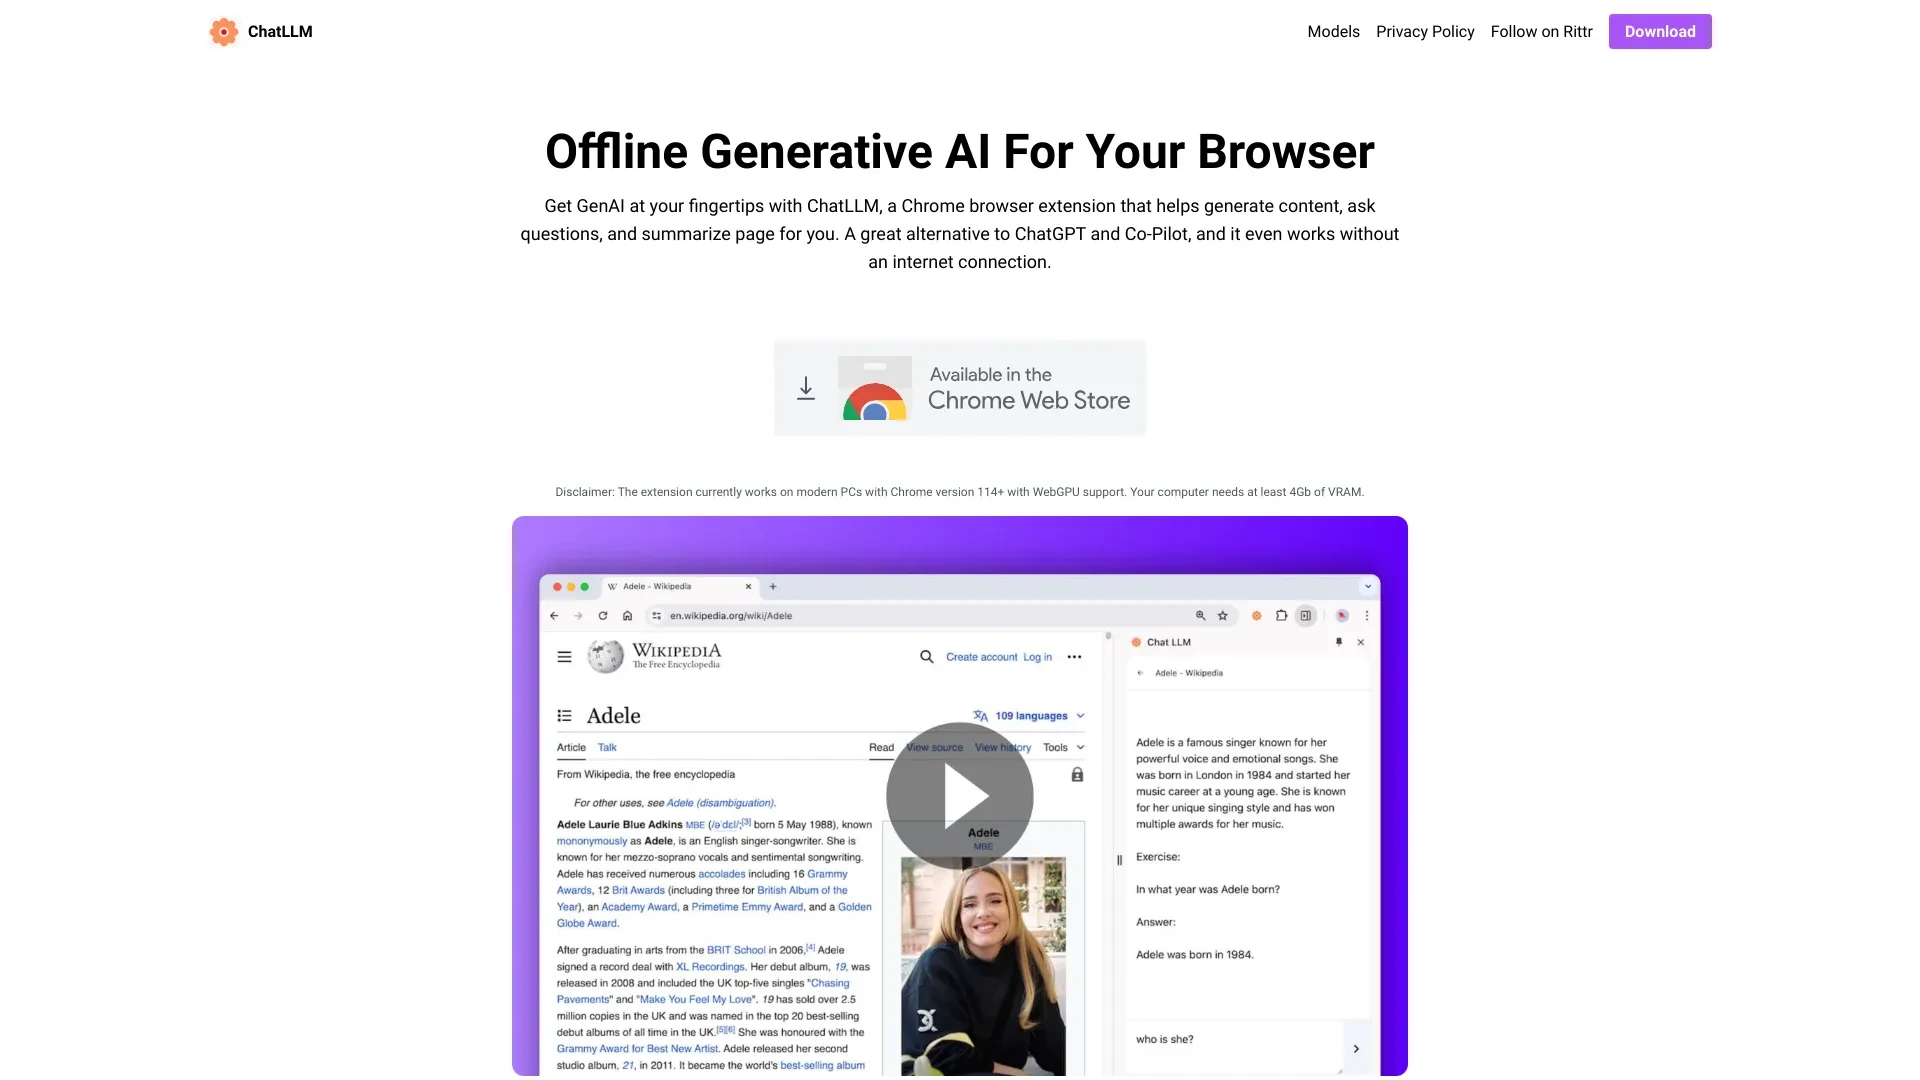This screenshot has height=1080, width=1920.
Task: Click the Wikipedia hamburger menu expander
Action: [564, 657]
